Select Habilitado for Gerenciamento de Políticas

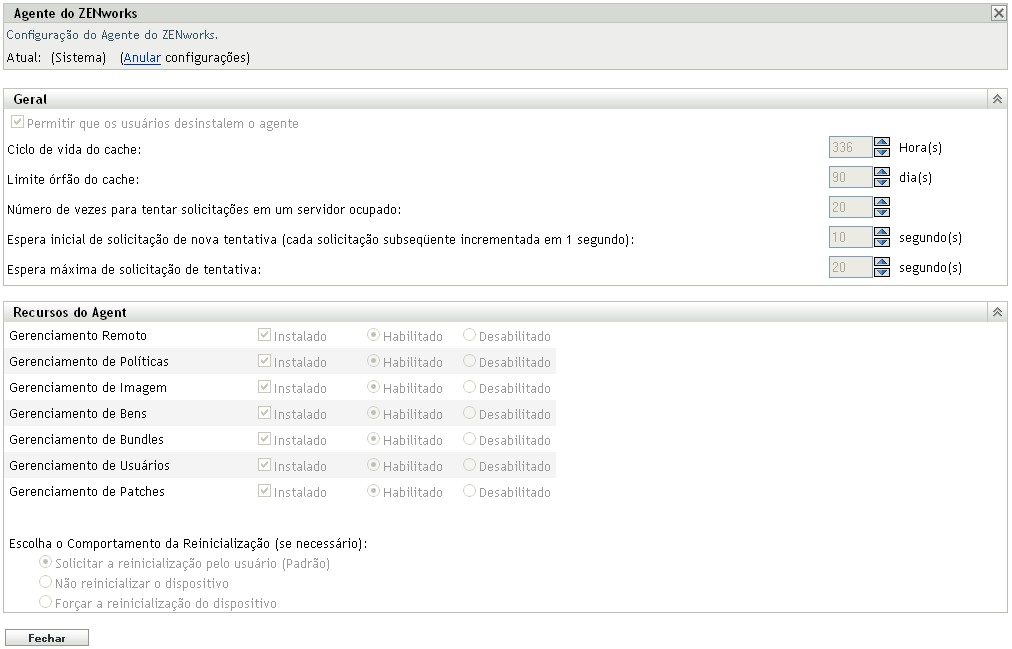373,361
